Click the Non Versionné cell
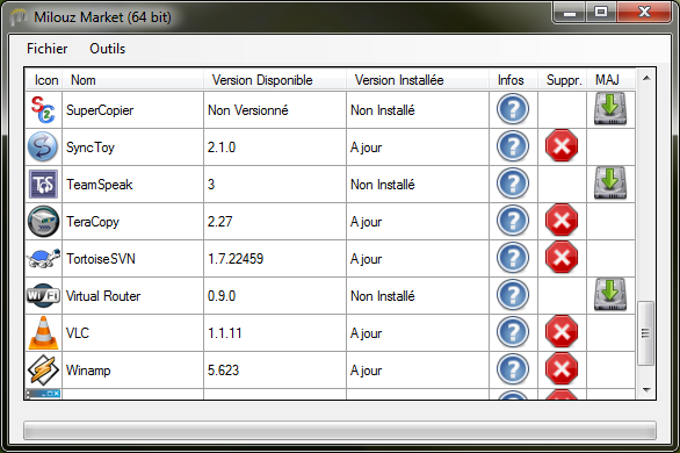This screenshot has height=453, width=680. tap(275, 110)
